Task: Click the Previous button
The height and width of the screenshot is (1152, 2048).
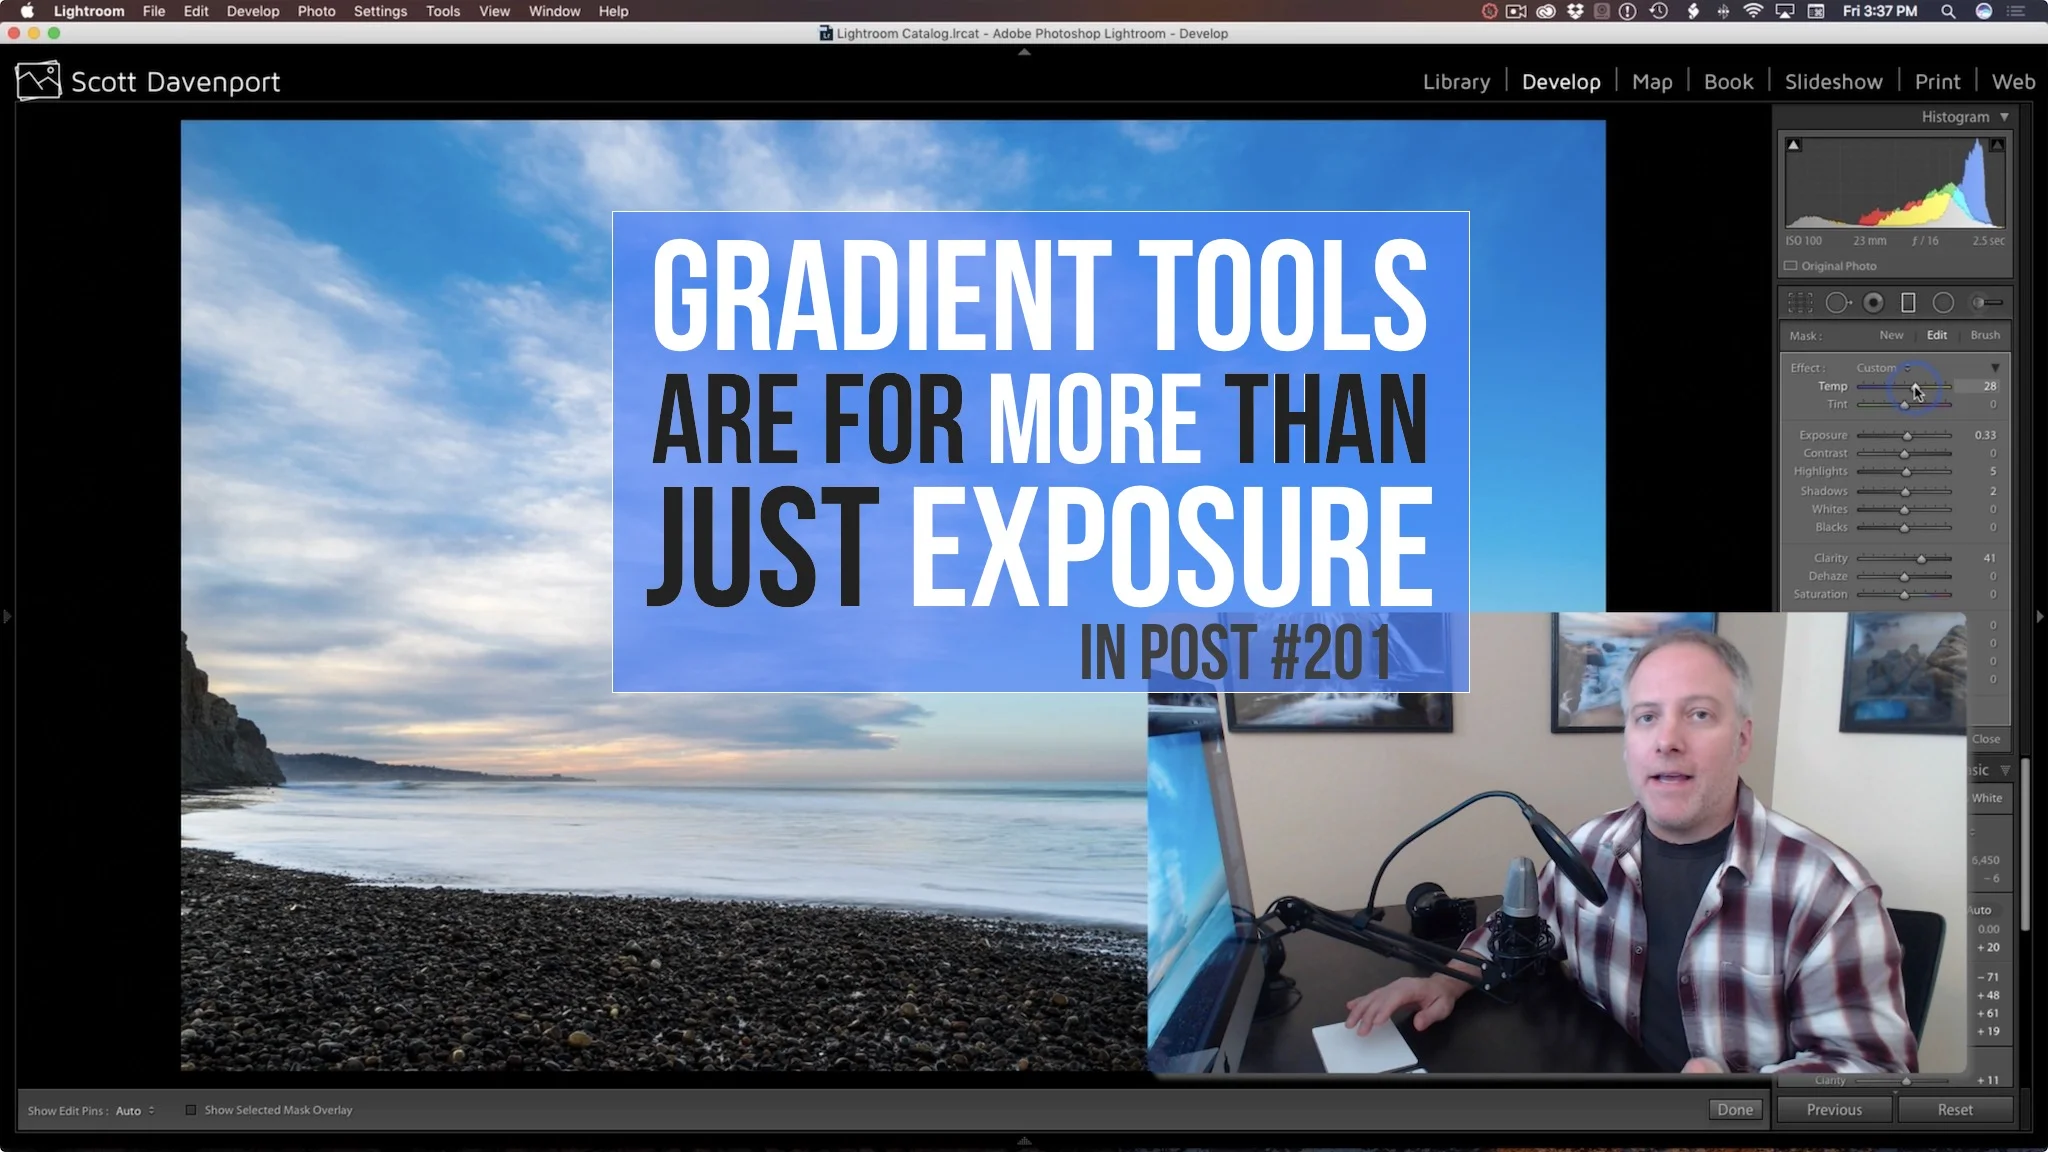Action: 1834,1109
